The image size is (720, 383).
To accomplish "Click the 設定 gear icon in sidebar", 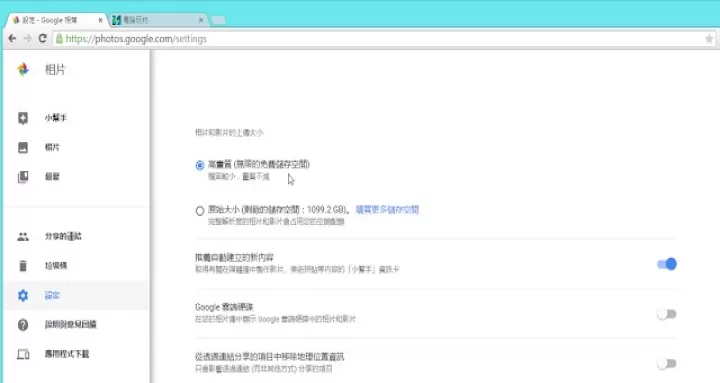I will pyautogui.click(x=23, y=295).
